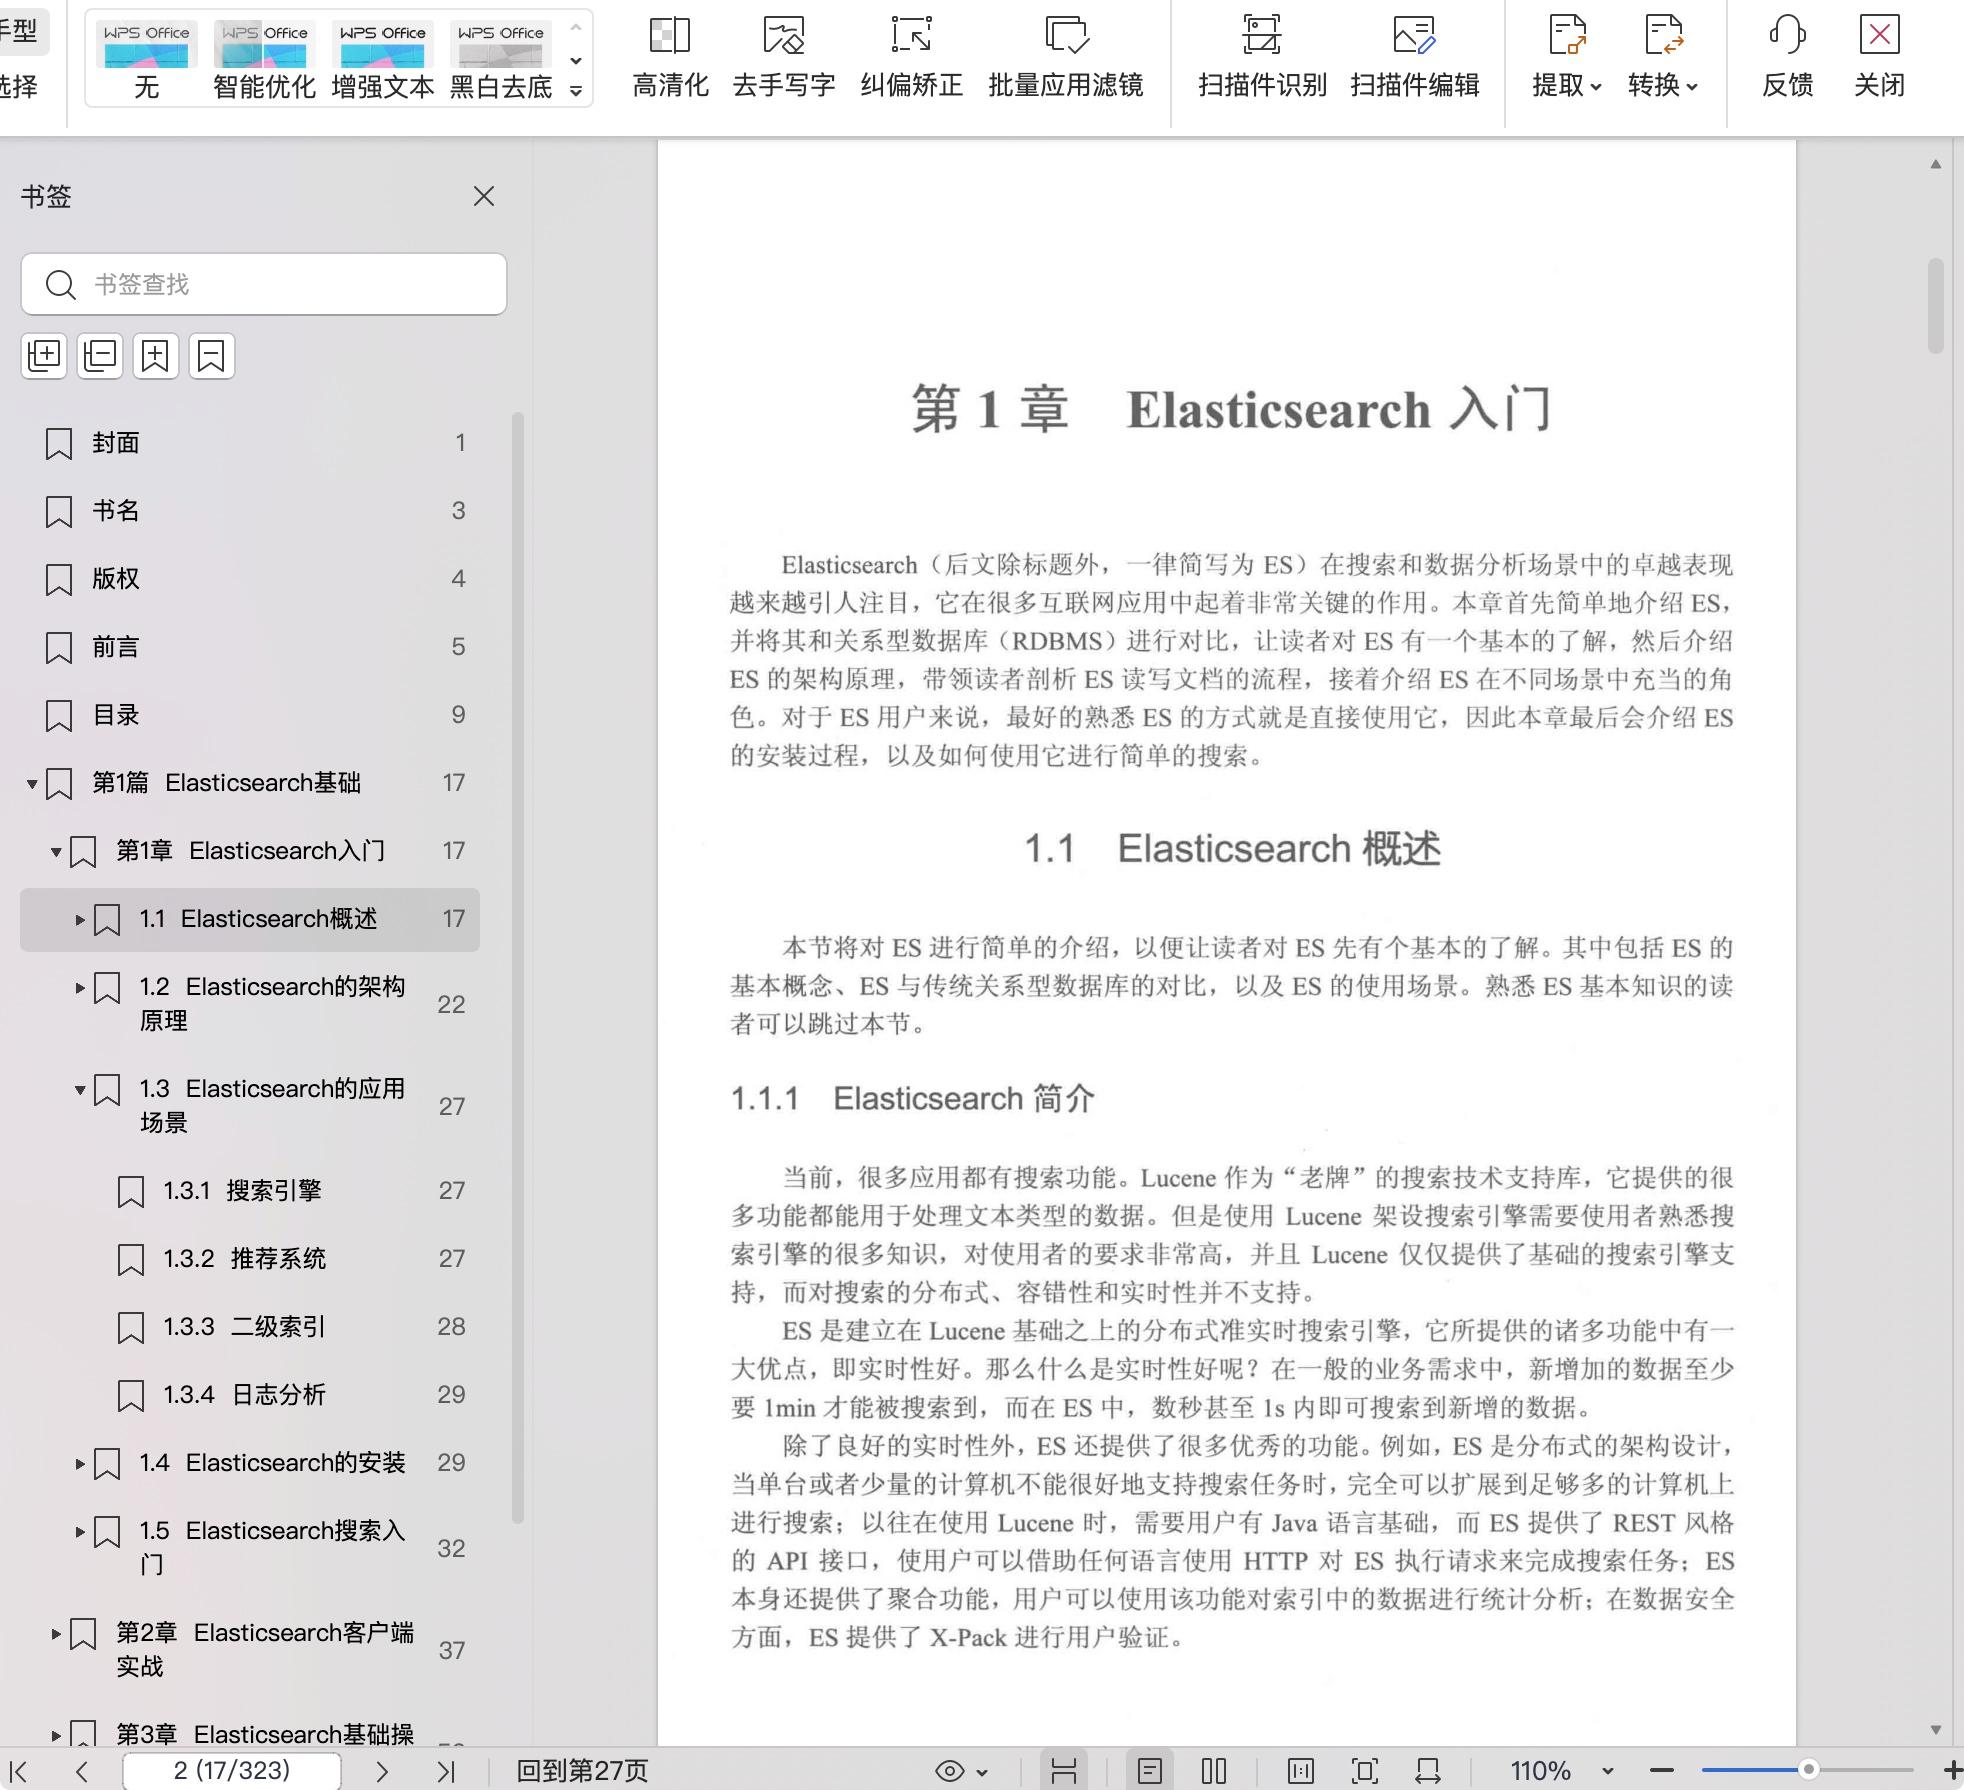Adjust the zoom slider handle
This screenshot has width=1964, height=1790.
tap(1808, 1770)
